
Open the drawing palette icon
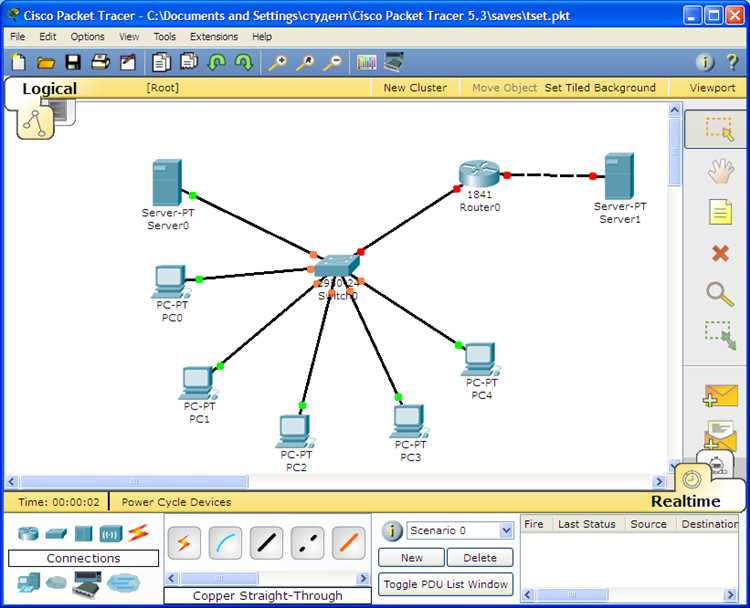tap(366, 63)
